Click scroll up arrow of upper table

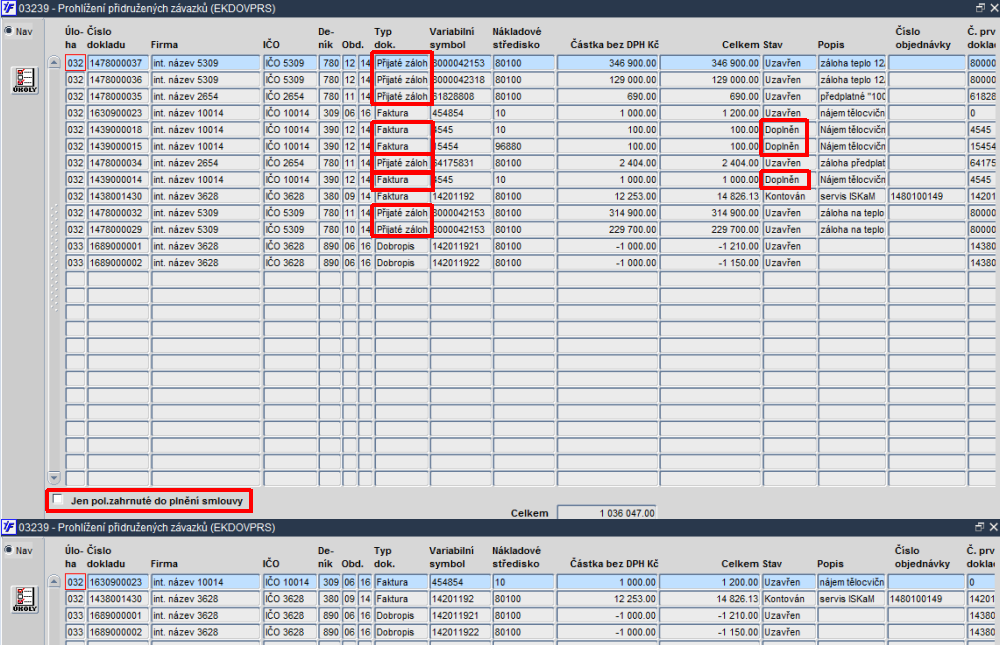pyautogui.click(x=54, y=63)
